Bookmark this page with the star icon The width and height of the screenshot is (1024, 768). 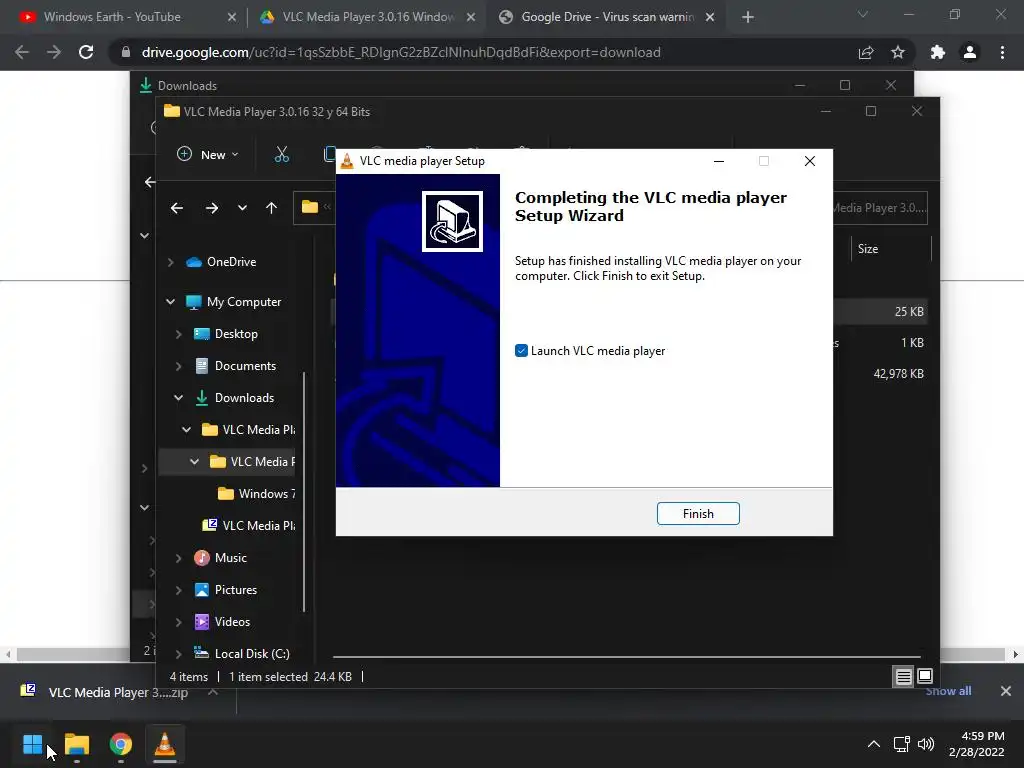898,52
